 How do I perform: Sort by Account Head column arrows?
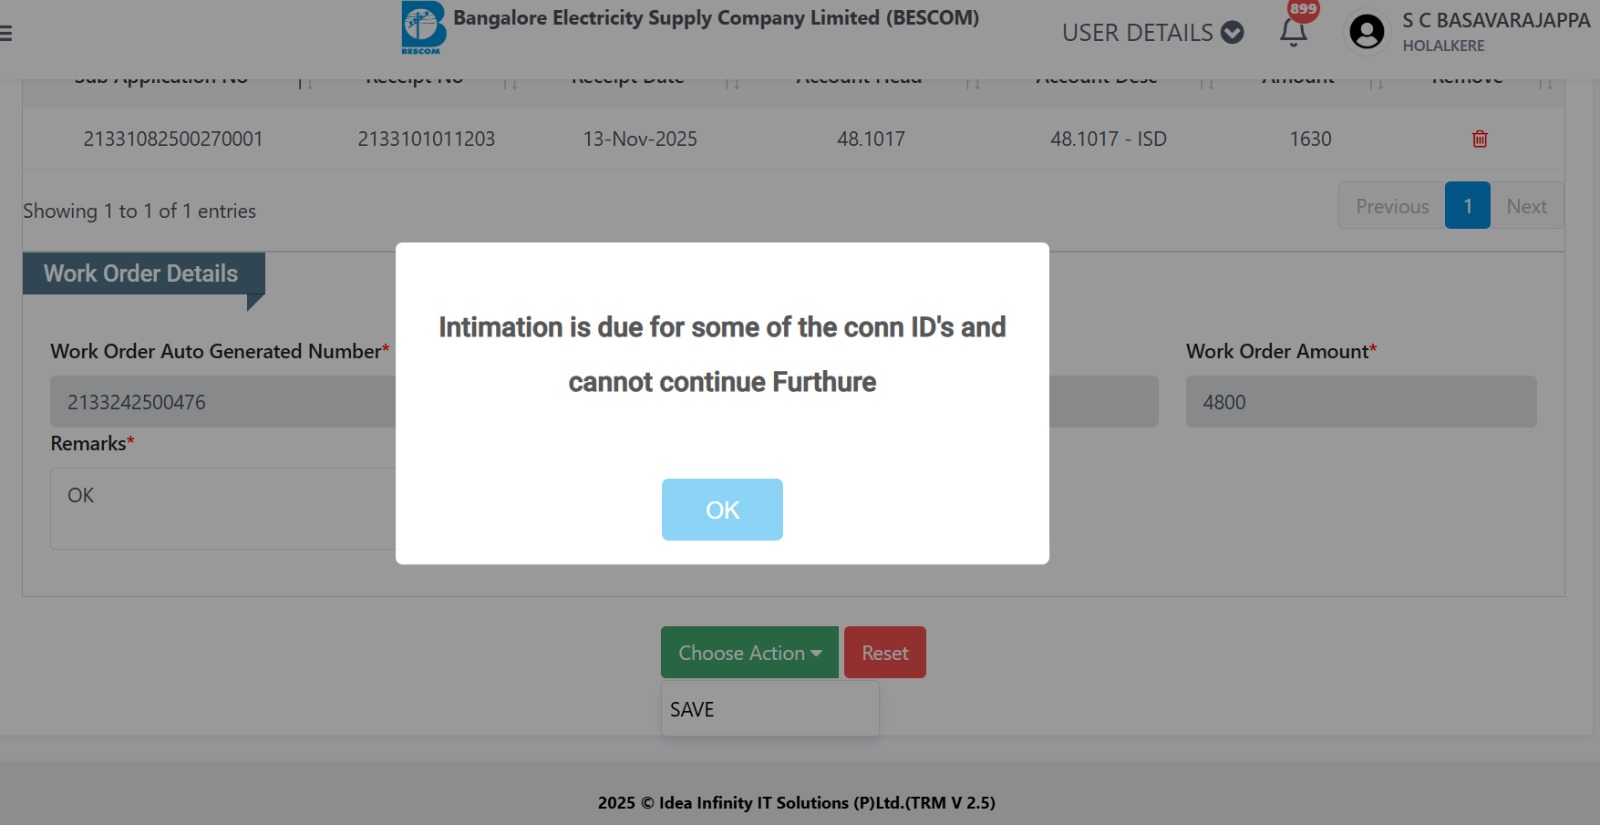(972, 83)
